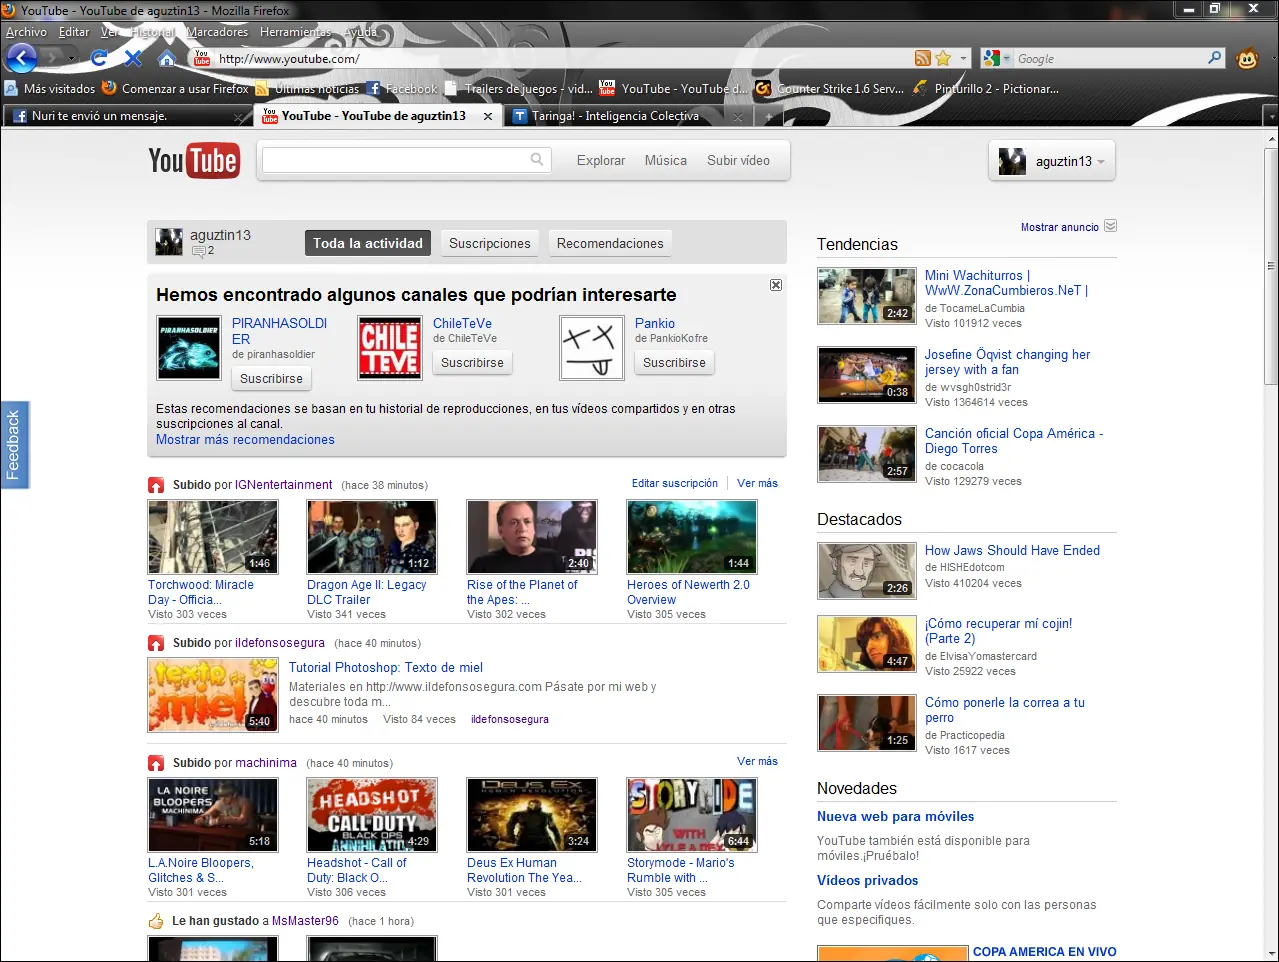Subscribe to the Pankio channel
Image resolution: width=1279 pixels, height=962 pixels.
pos(675,363)
